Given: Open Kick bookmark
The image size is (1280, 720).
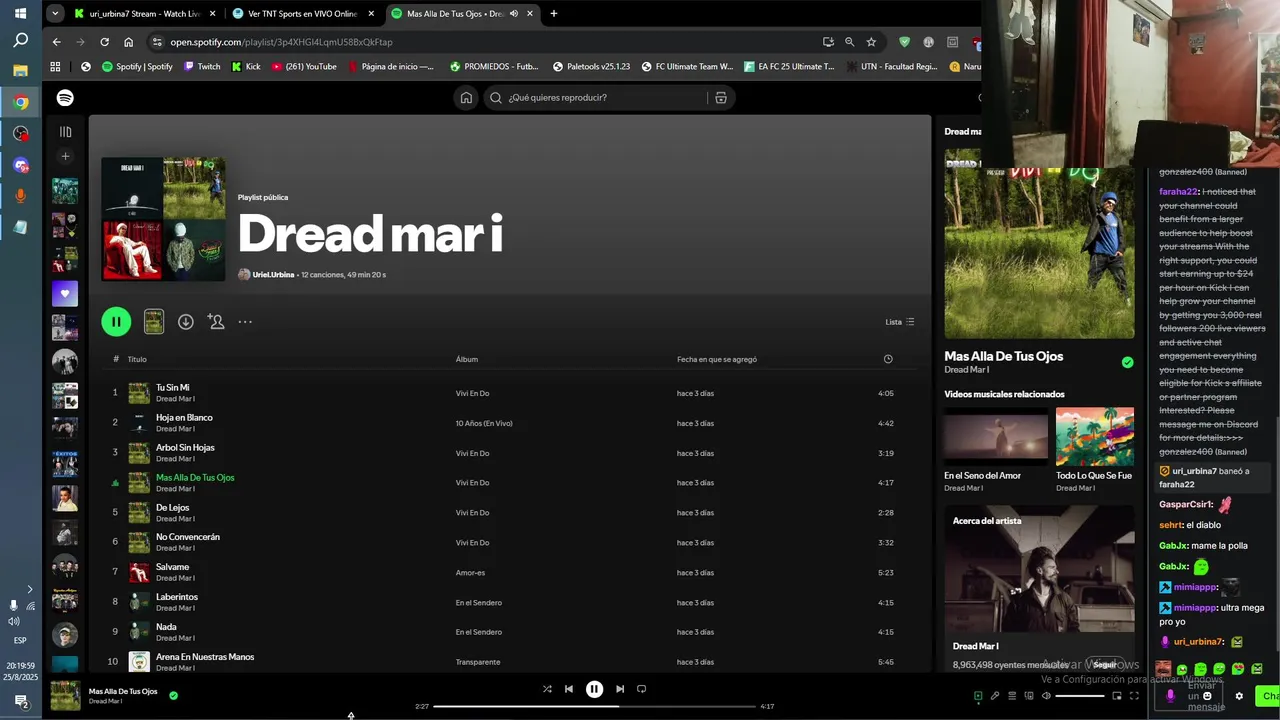Looking at the screenshot, I should [x=246, y=67].
